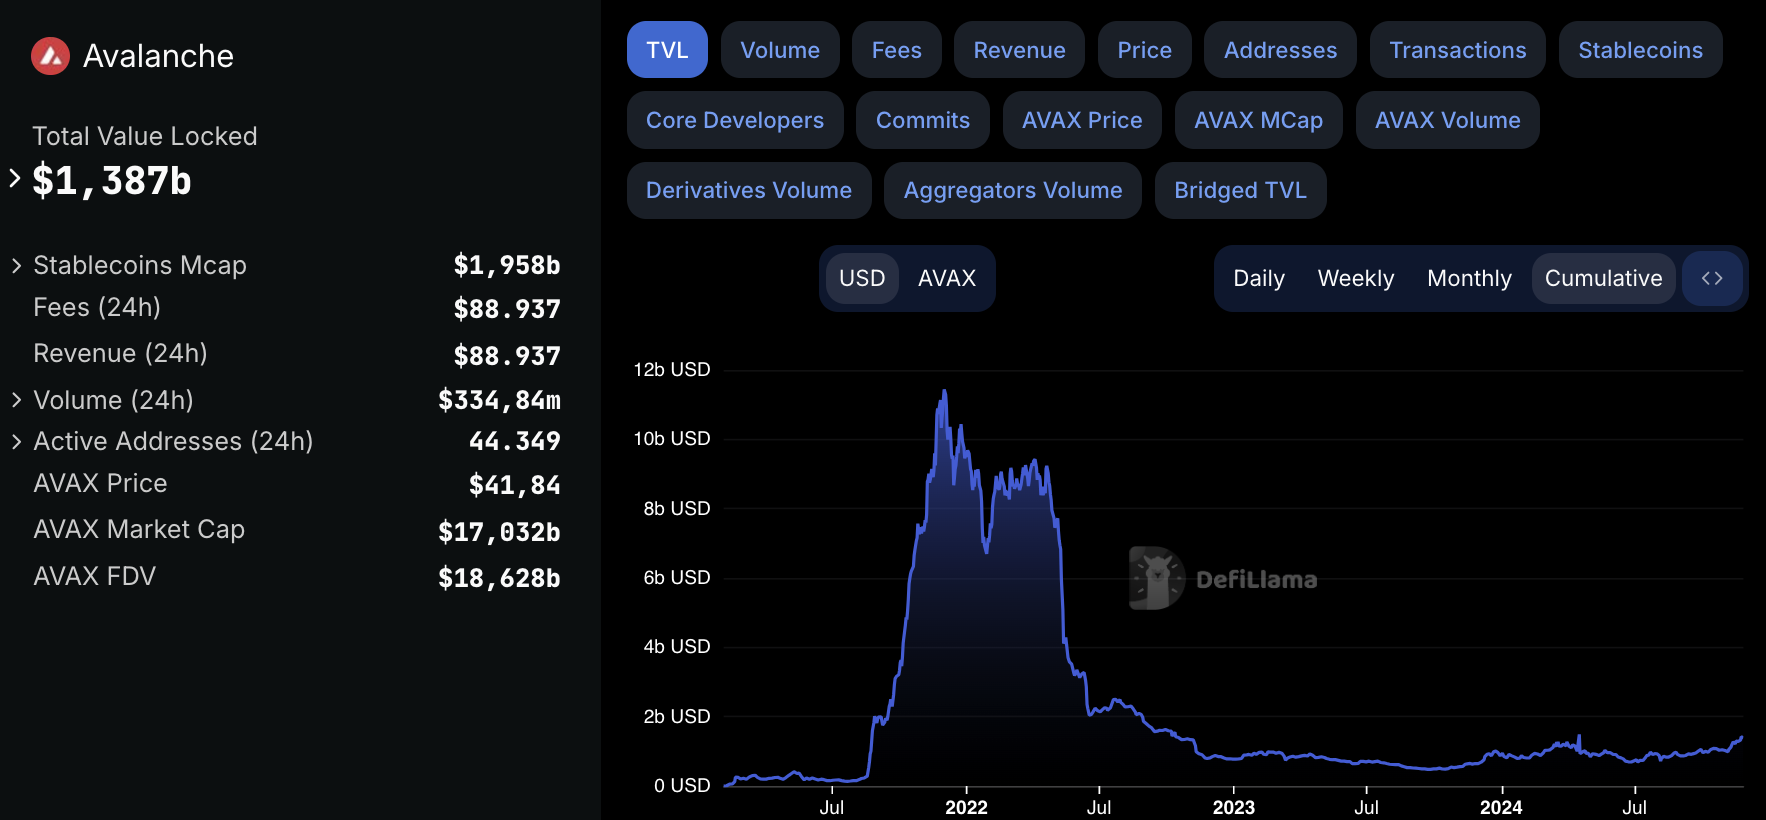Image resolution: width=1766 pixels, height=820 pixels.
Task: Select the Monthly interval
Action: (x=1469, y=278)
